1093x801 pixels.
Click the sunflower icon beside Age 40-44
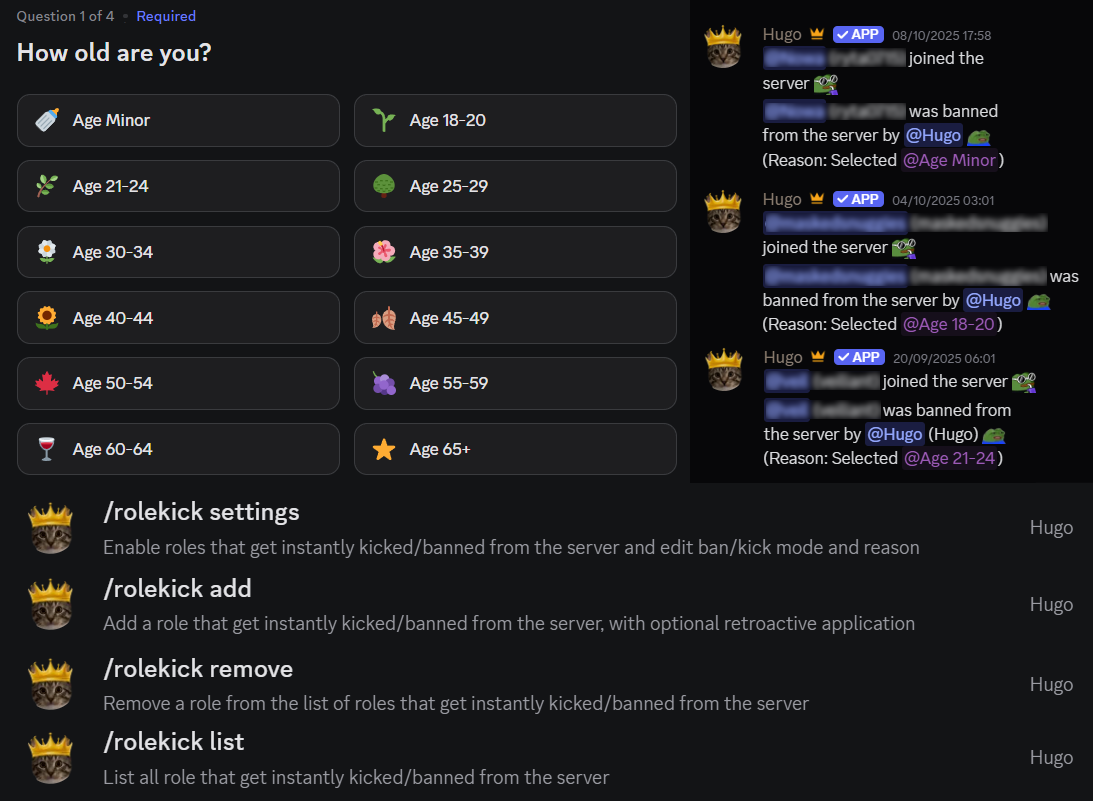46,318
